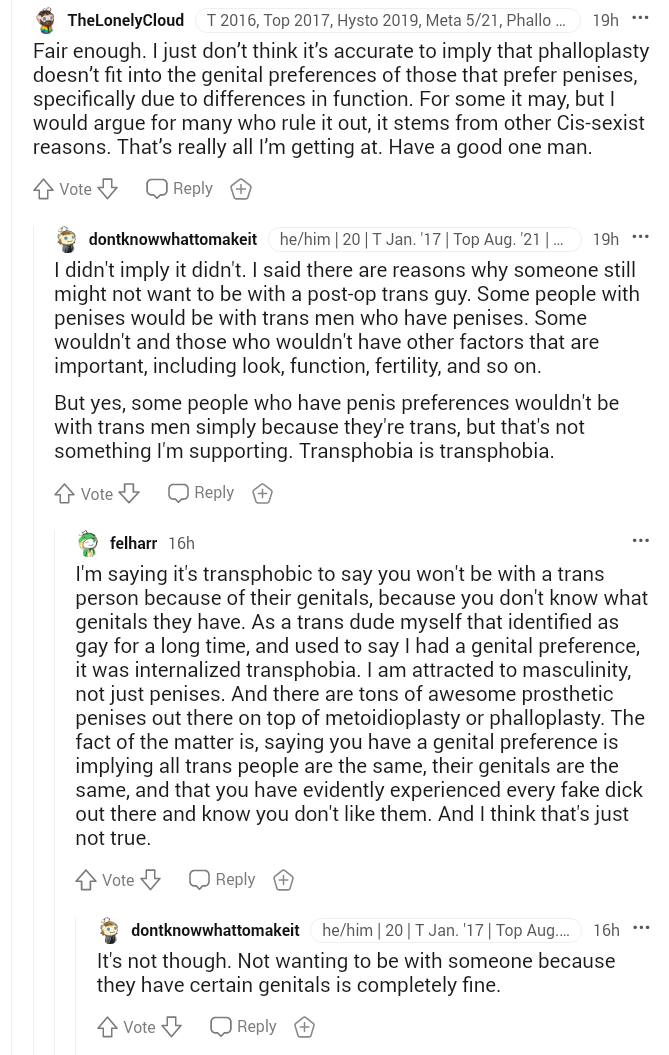
Task: Reply to felharr's comment
Action: [223, 880]
